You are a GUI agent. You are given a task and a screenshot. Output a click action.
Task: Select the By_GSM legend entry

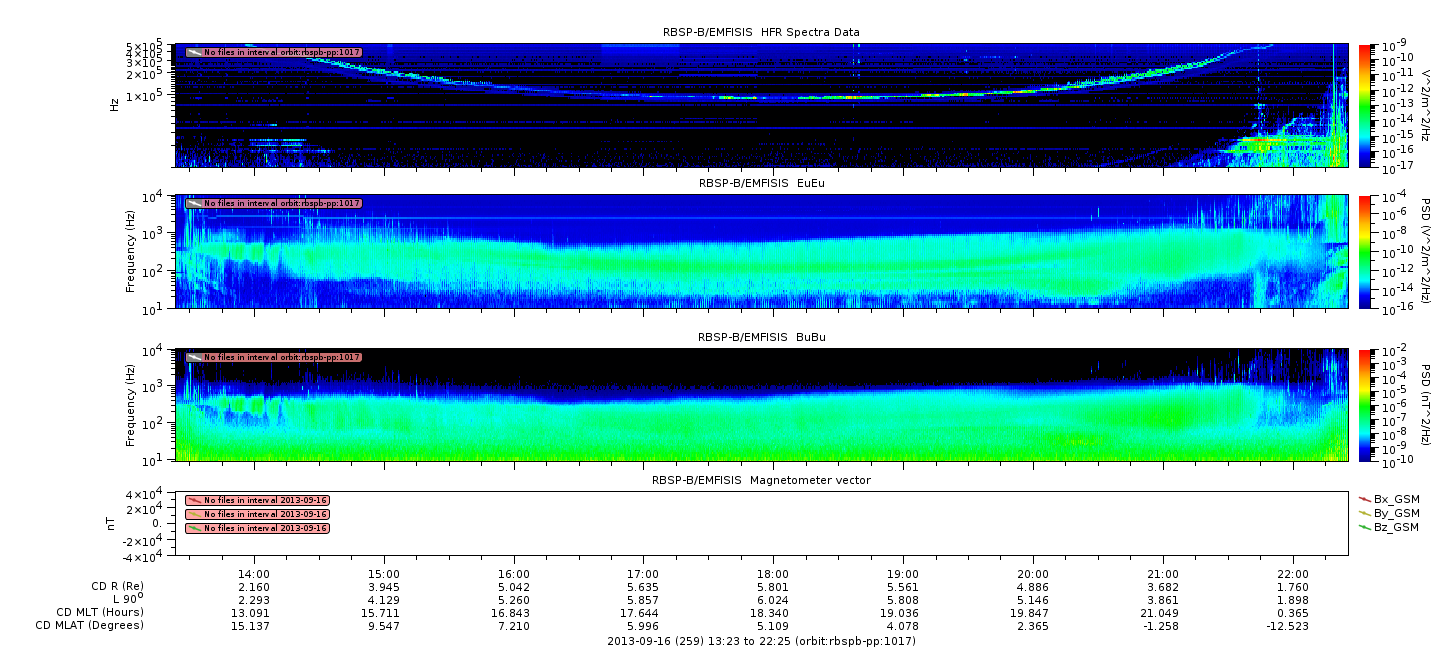pos(1396,513)
